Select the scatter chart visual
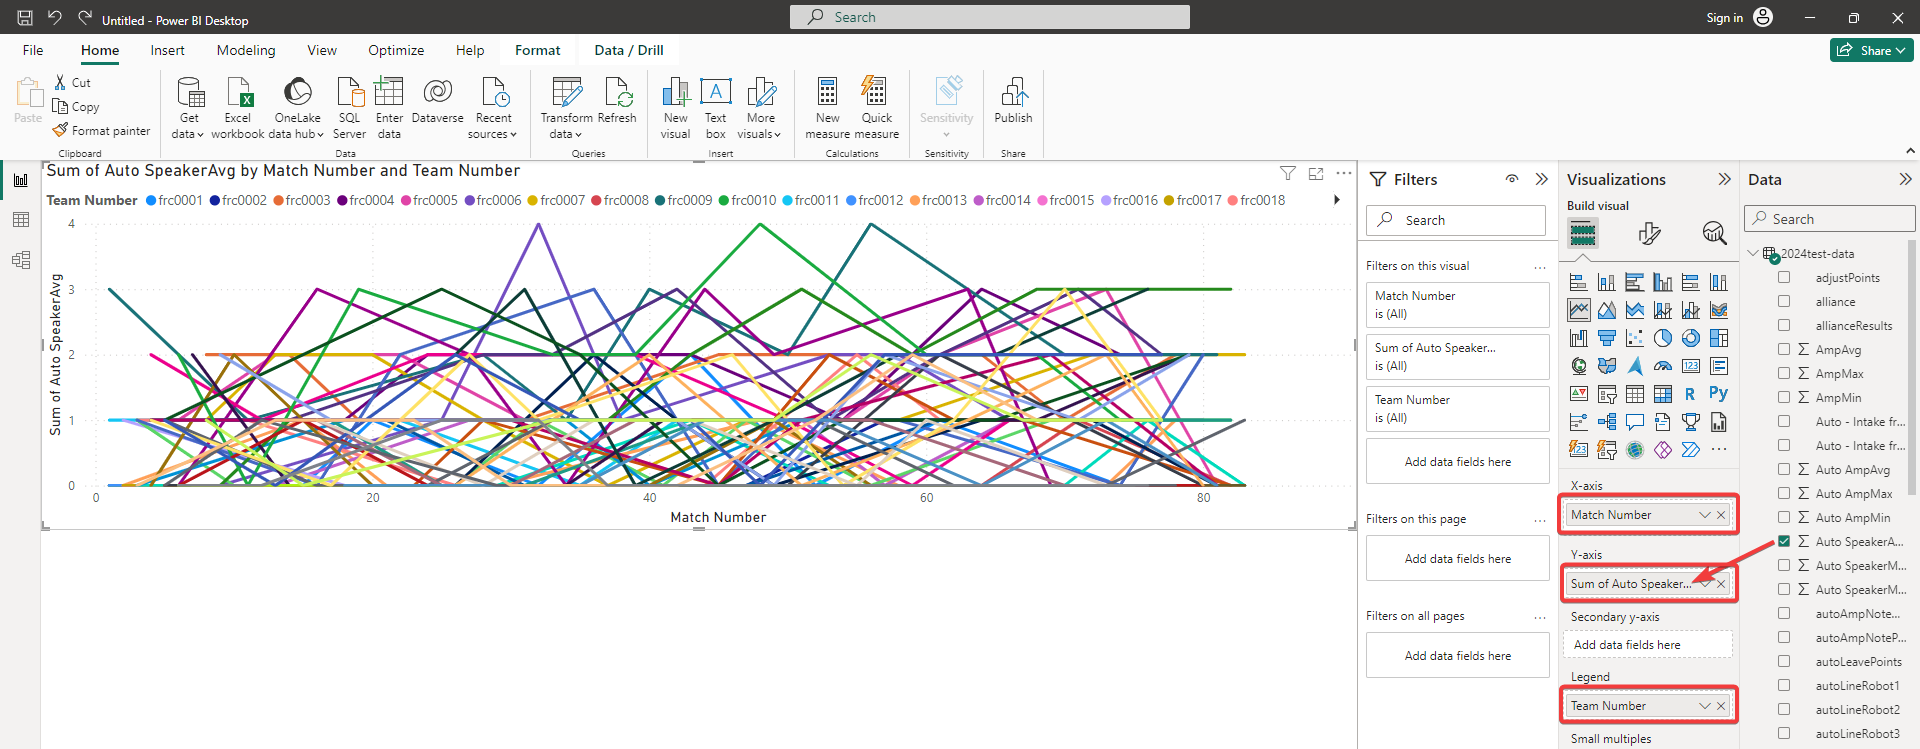The image size is (1920, 749). (x=1635, y=338)
